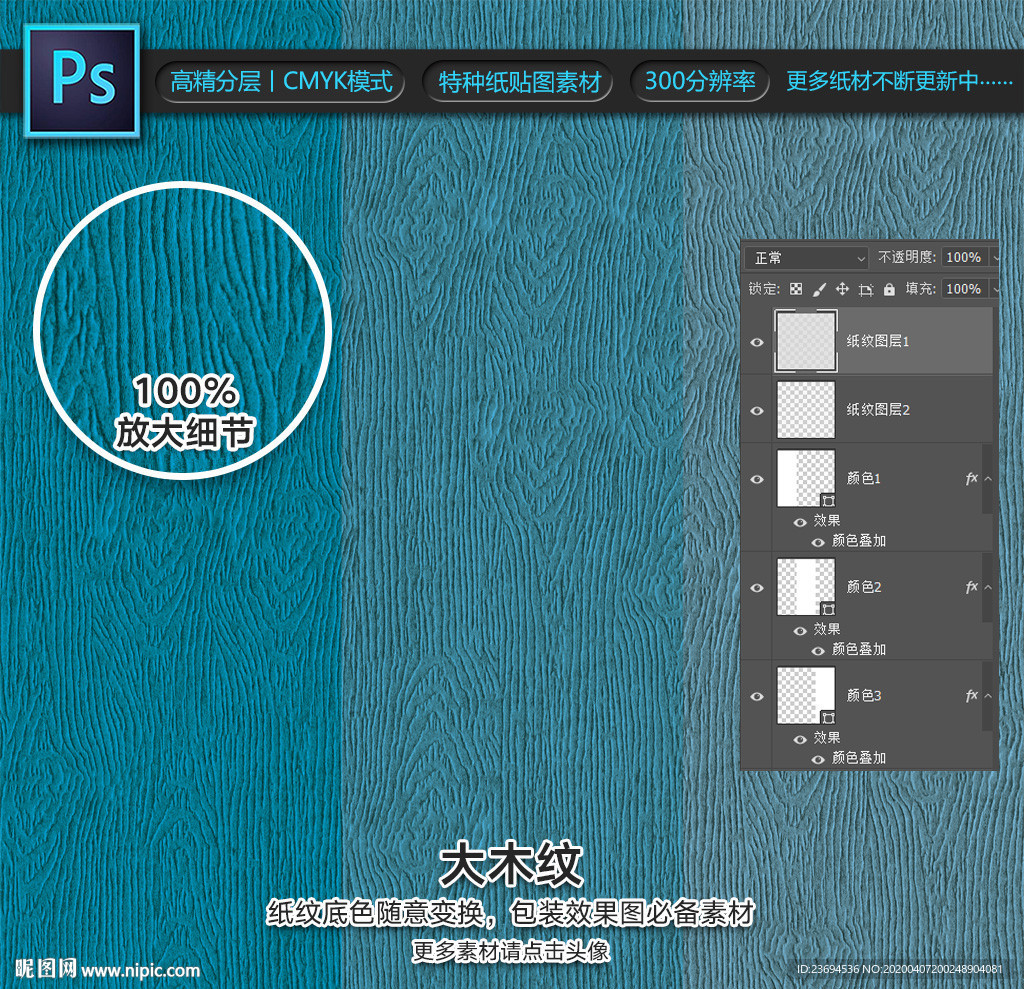Hide the 纸纹图层1 layer
Viewport: 1024px width, 989px height.
757,342
